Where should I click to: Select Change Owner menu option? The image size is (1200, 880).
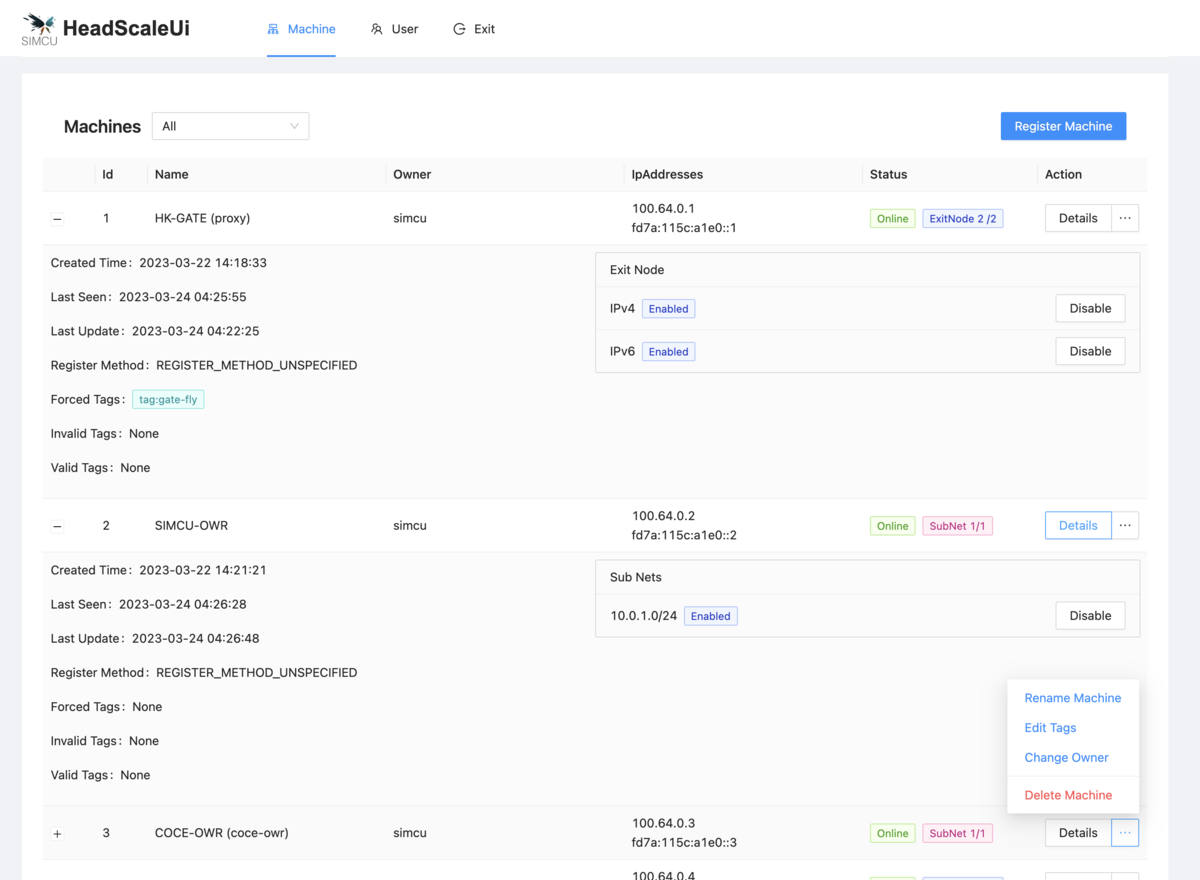[1066, 758]
